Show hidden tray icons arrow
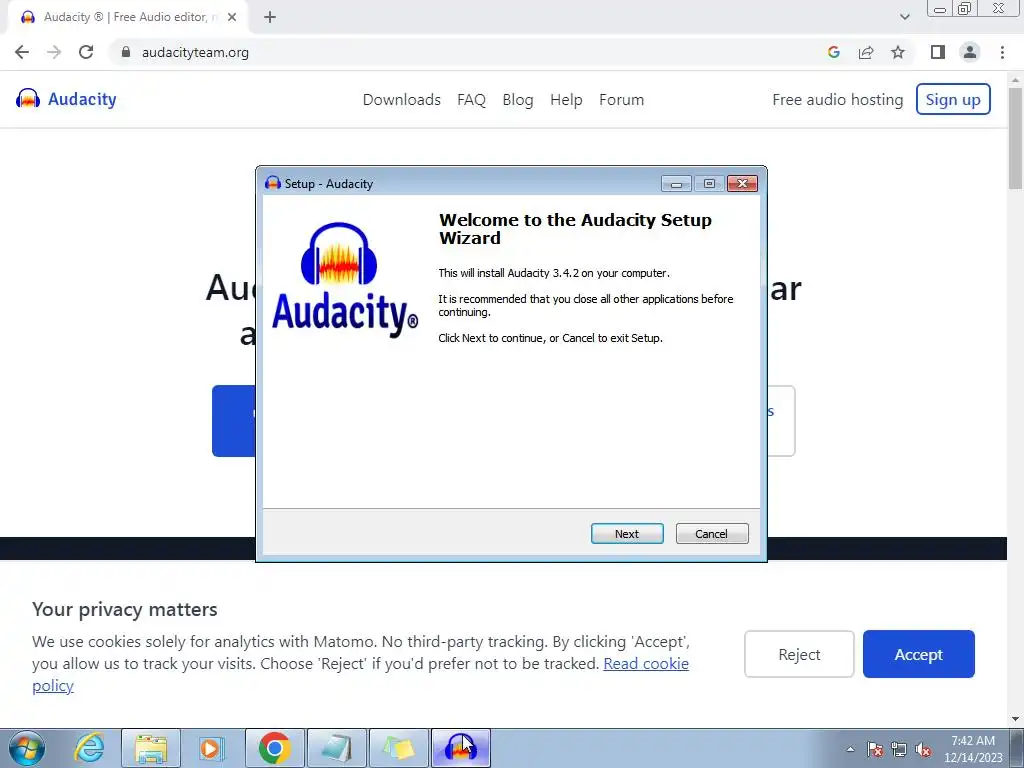 pos(850,750)
